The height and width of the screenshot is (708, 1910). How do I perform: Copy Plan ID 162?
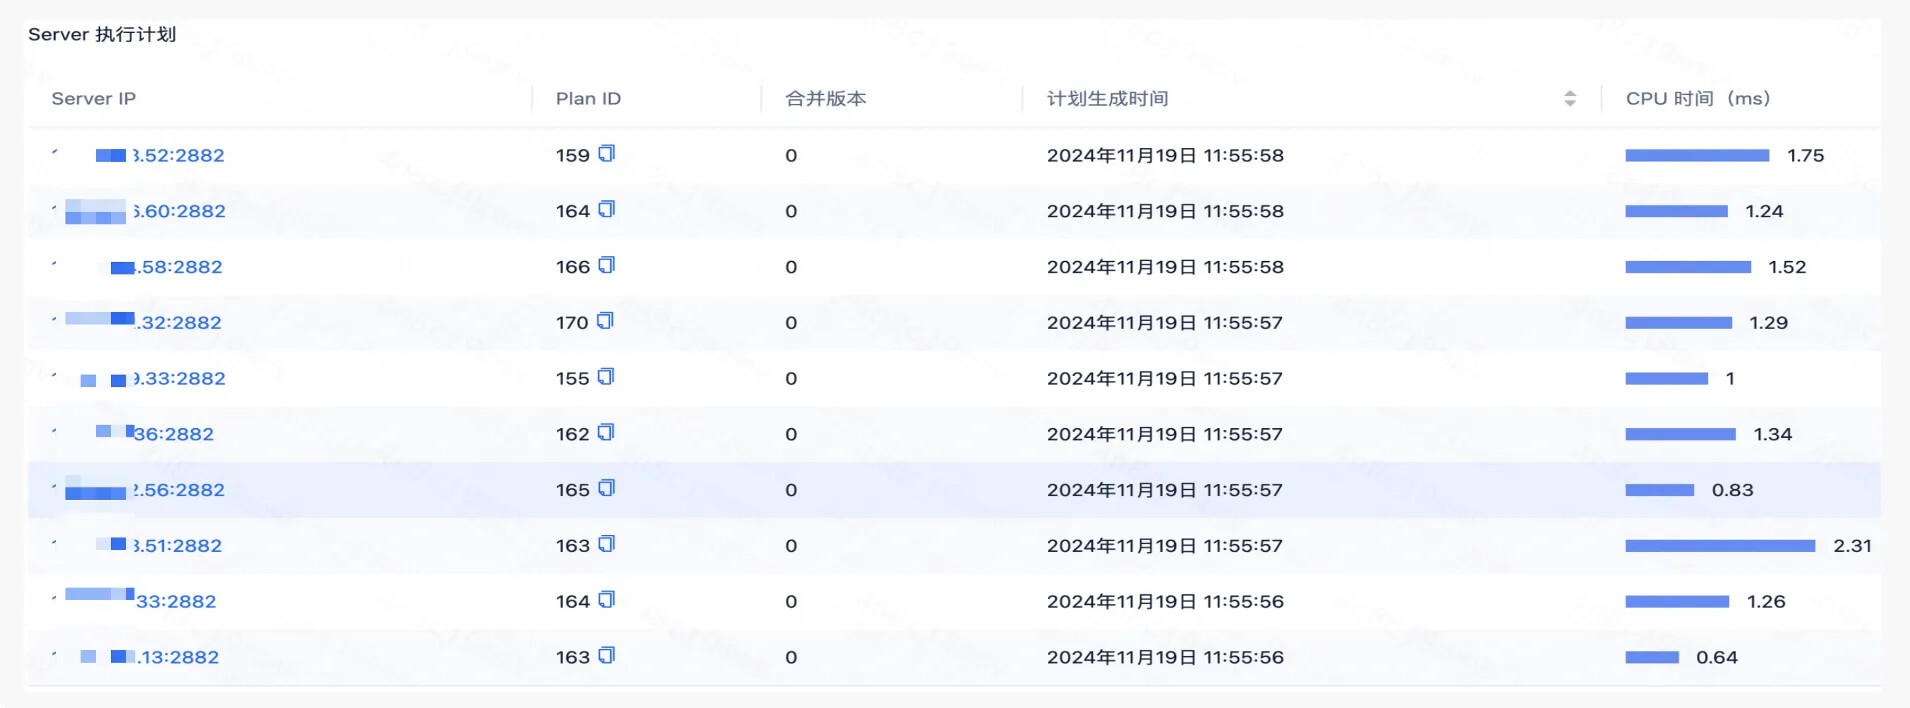pos(605,433)
